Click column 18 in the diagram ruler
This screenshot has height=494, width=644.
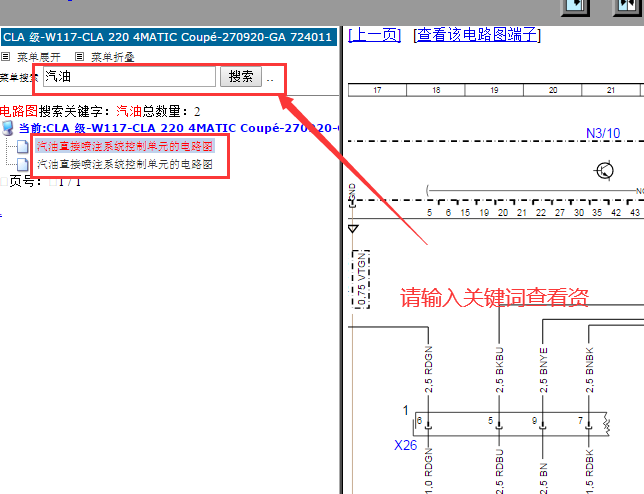(436, 90)
